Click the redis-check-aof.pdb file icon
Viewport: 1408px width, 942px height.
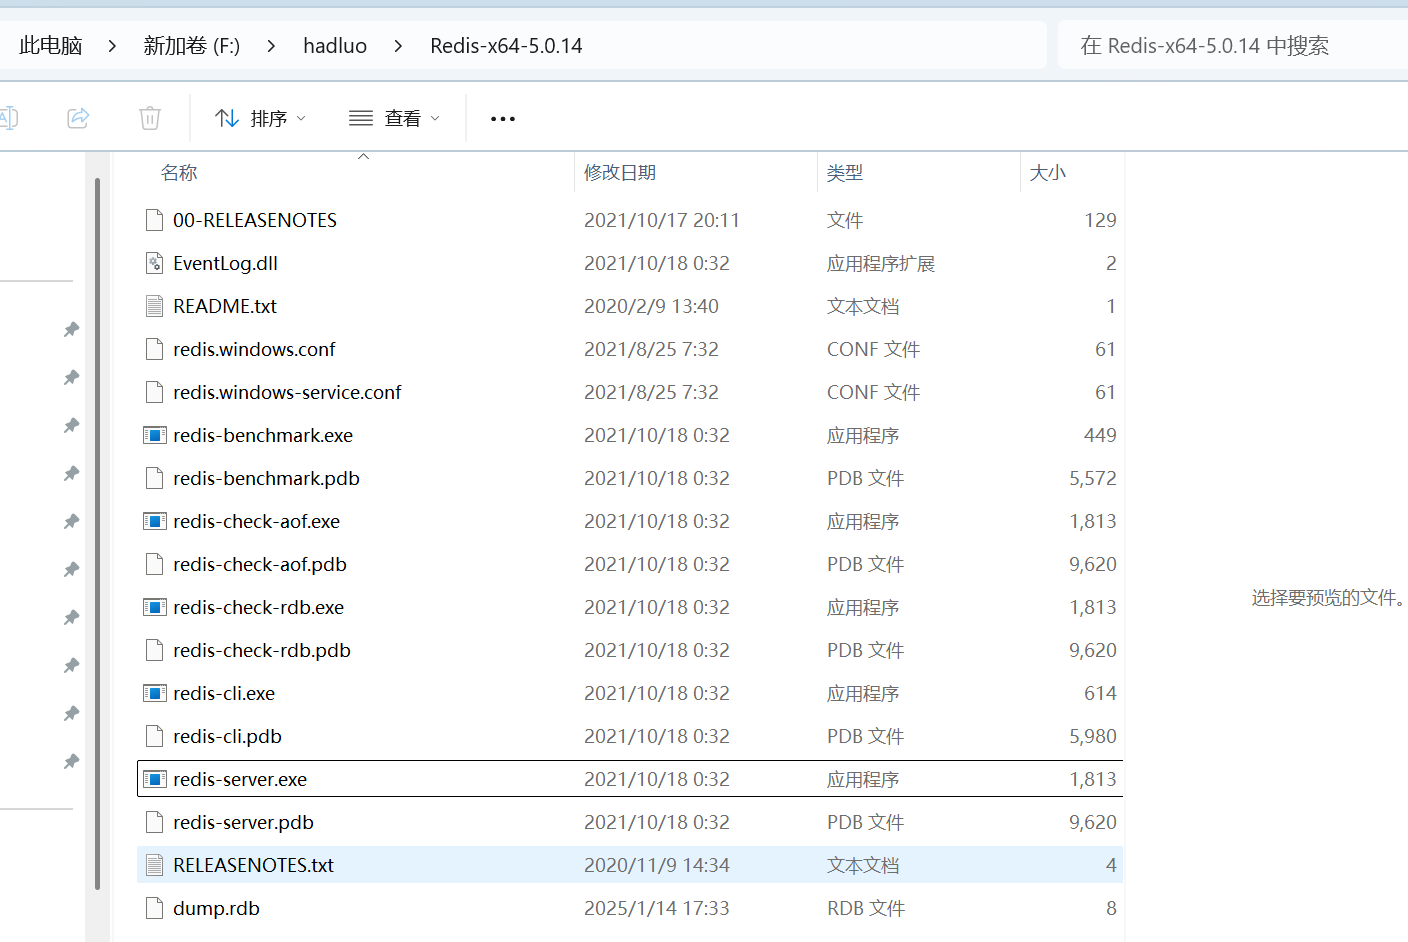click(x=154, y=564)
